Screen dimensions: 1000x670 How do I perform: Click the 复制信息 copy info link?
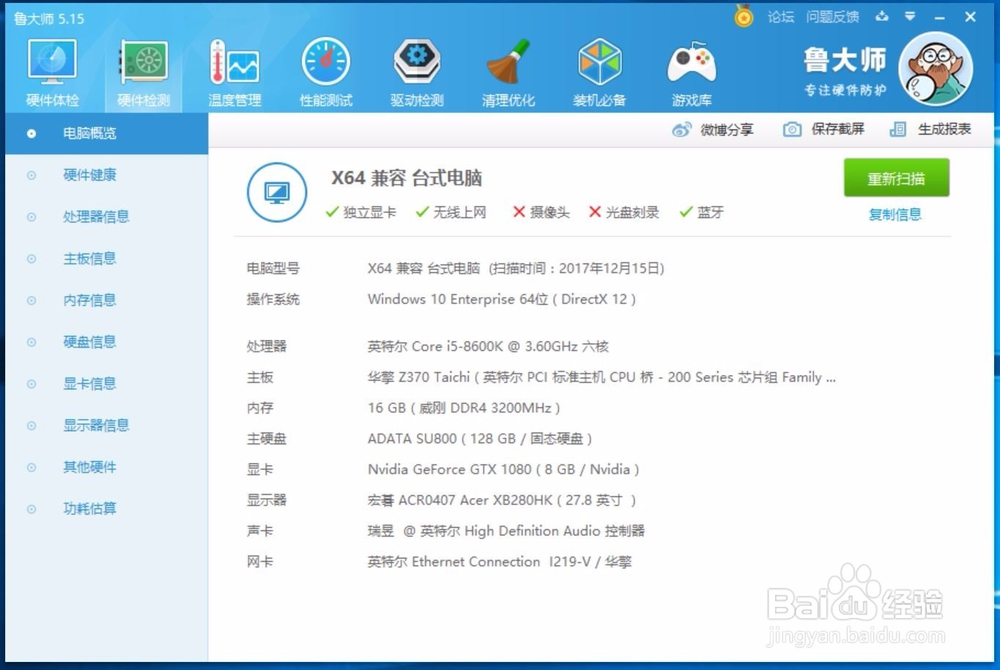point(895,214)
